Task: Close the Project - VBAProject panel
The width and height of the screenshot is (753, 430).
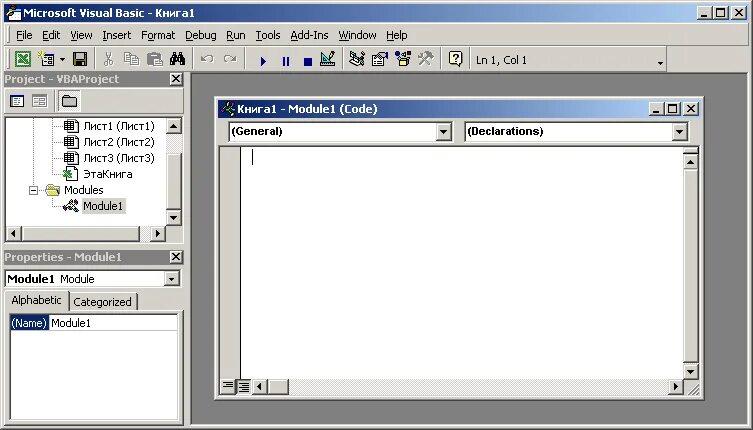Action: [176, 79]
